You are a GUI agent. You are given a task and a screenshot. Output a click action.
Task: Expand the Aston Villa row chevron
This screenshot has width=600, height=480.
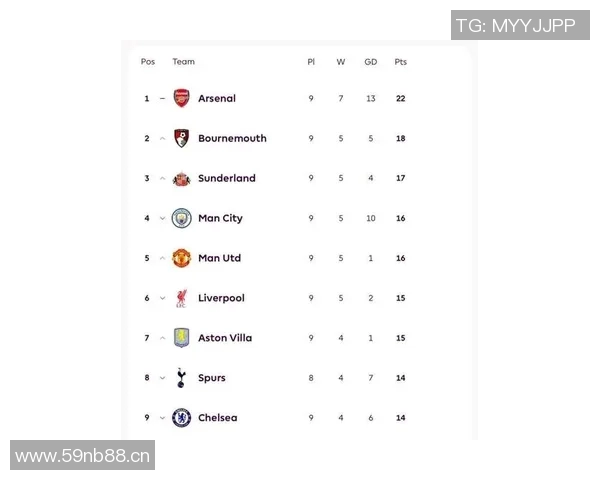(x=162, y=338)
